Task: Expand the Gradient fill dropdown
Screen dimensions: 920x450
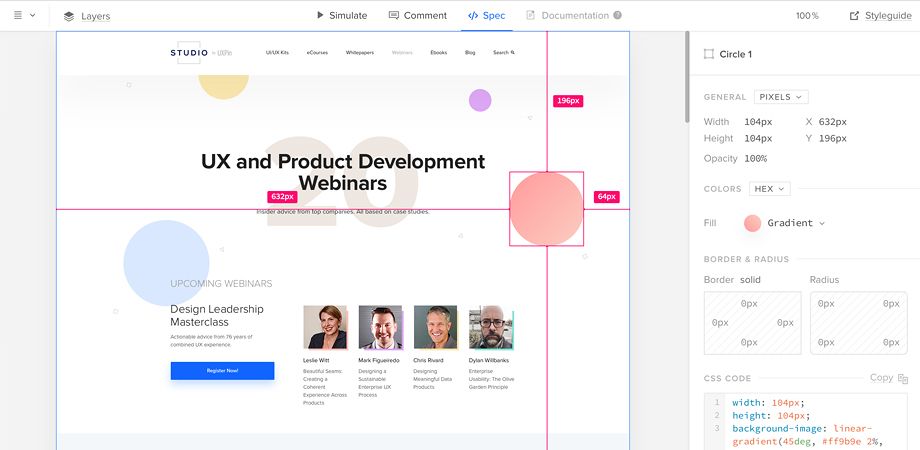Action: tap(796, 223)
